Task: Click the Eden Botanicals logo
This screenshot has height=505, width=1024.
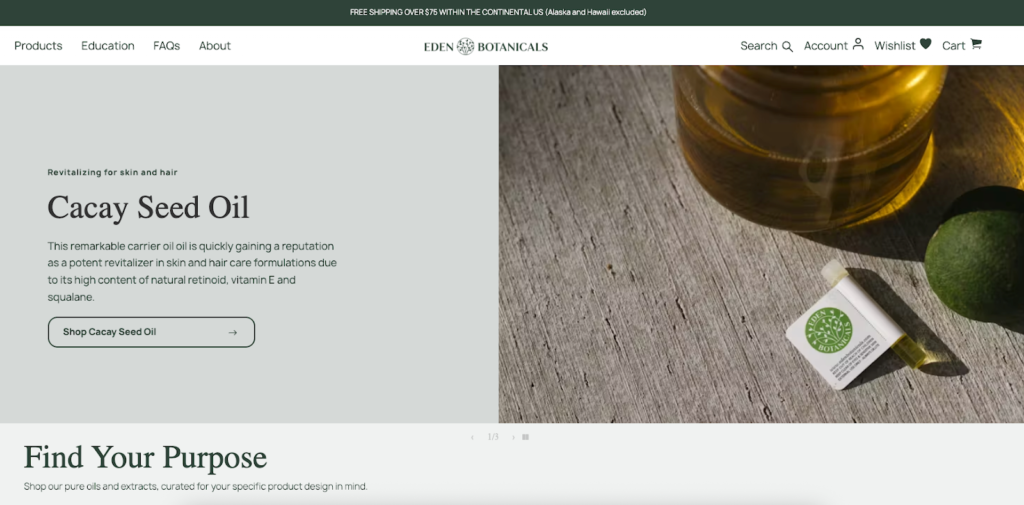Action: [x=486, y=46]
